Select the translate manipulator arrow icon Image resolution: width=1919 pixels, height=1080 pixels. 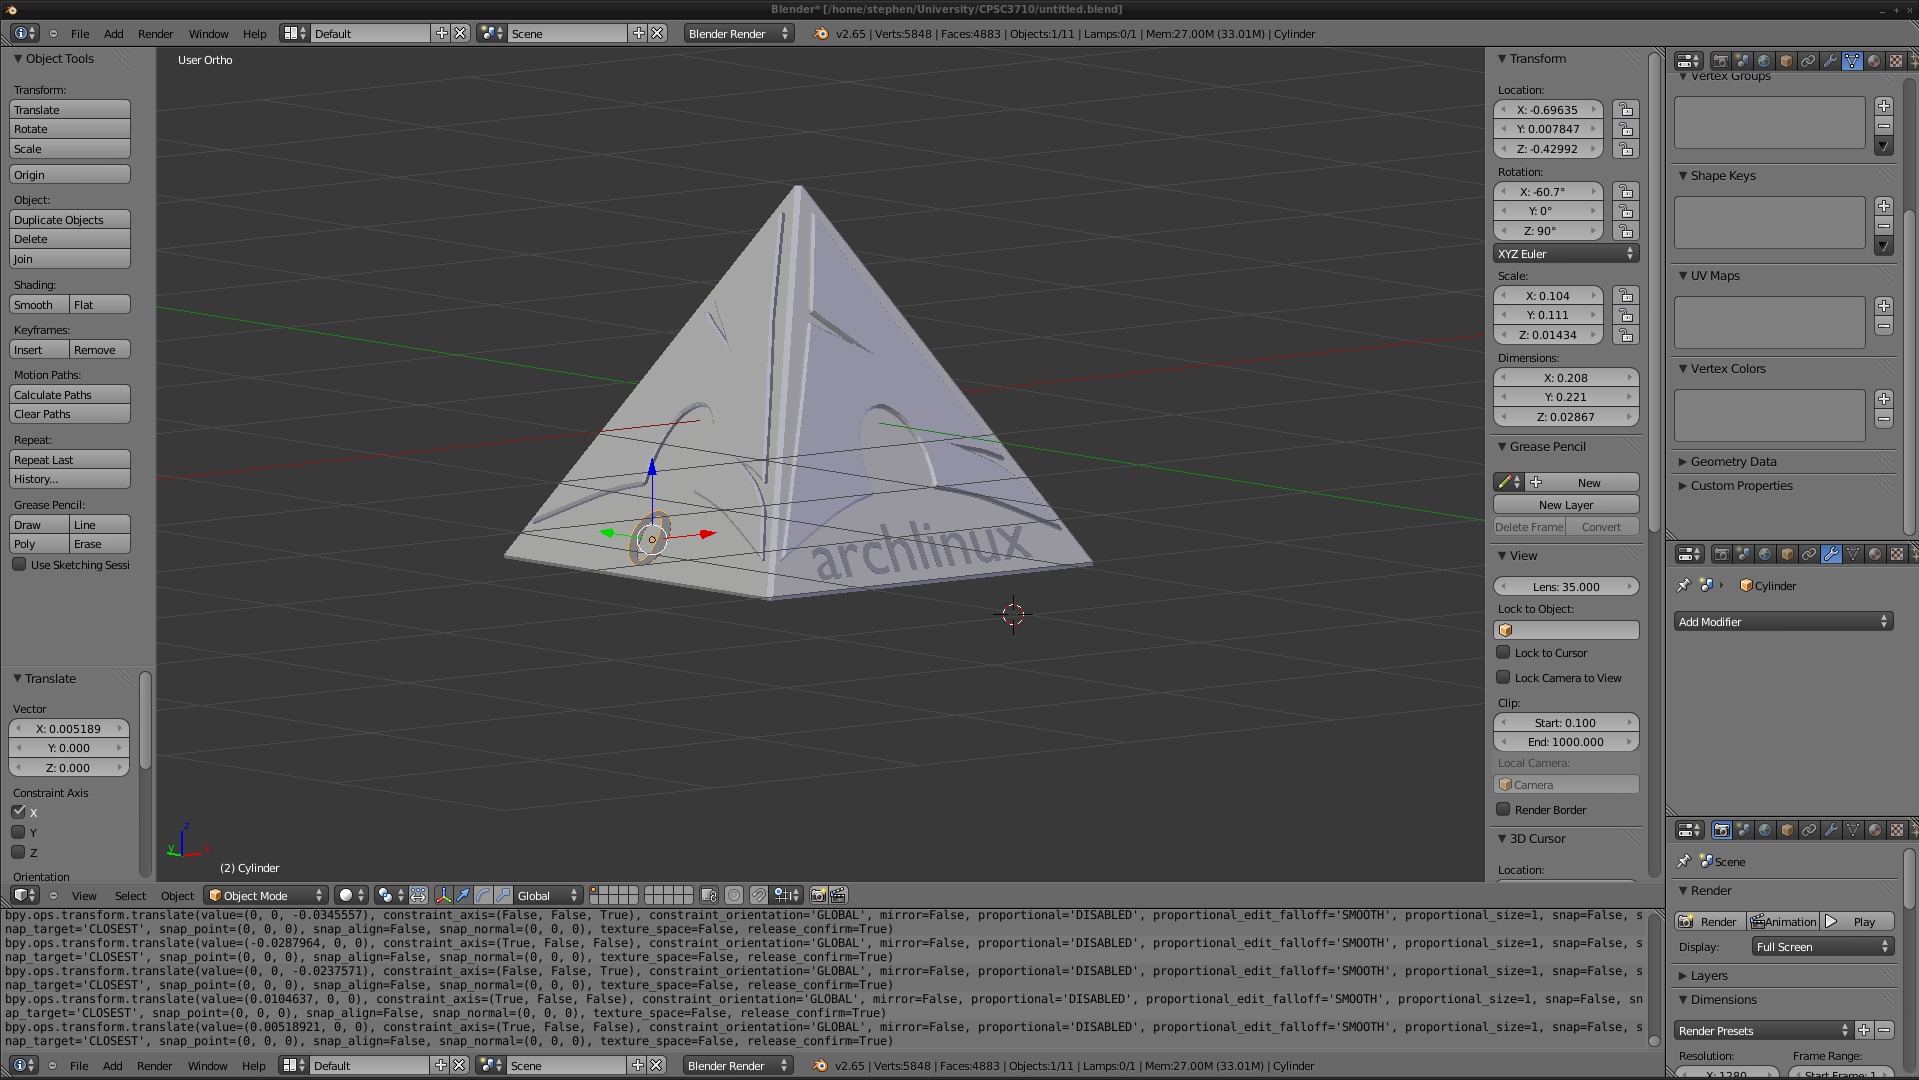tap(463, 895)
